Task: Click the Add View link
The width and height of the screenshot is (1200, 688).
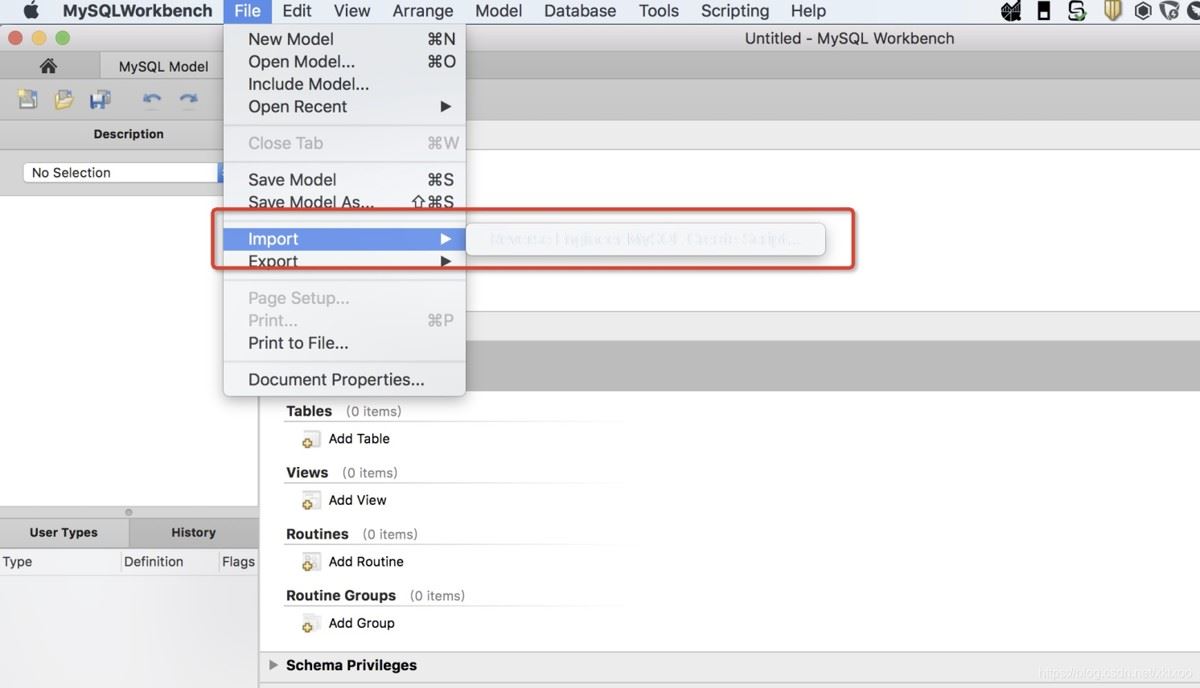Action: pos(357,501)
